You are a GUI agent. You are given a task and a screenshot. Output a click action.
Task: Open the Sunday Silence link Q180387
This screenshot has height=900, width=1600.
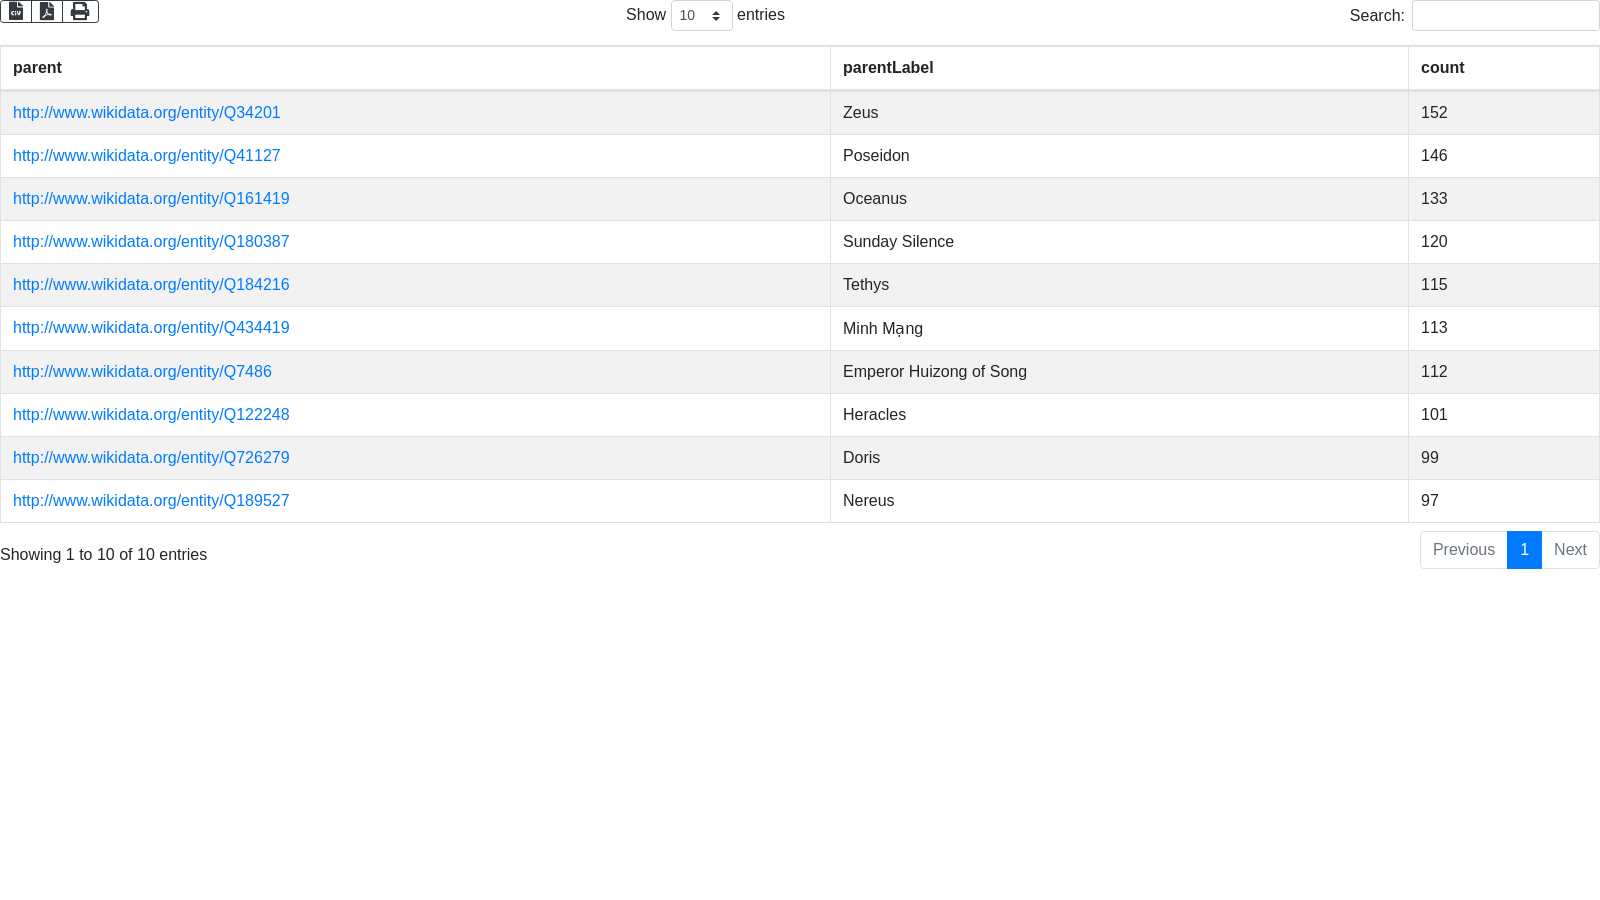click(151, 242)
